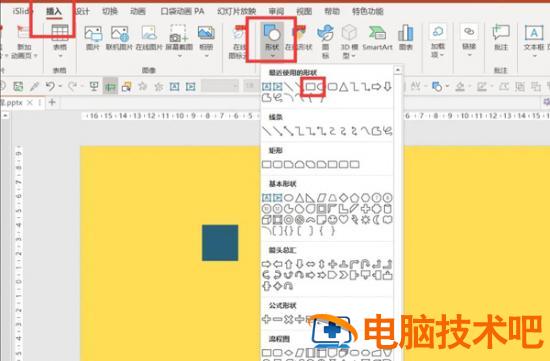Add a new document tab with plus button
Screen dimensions: 550x361
point(52,102)
